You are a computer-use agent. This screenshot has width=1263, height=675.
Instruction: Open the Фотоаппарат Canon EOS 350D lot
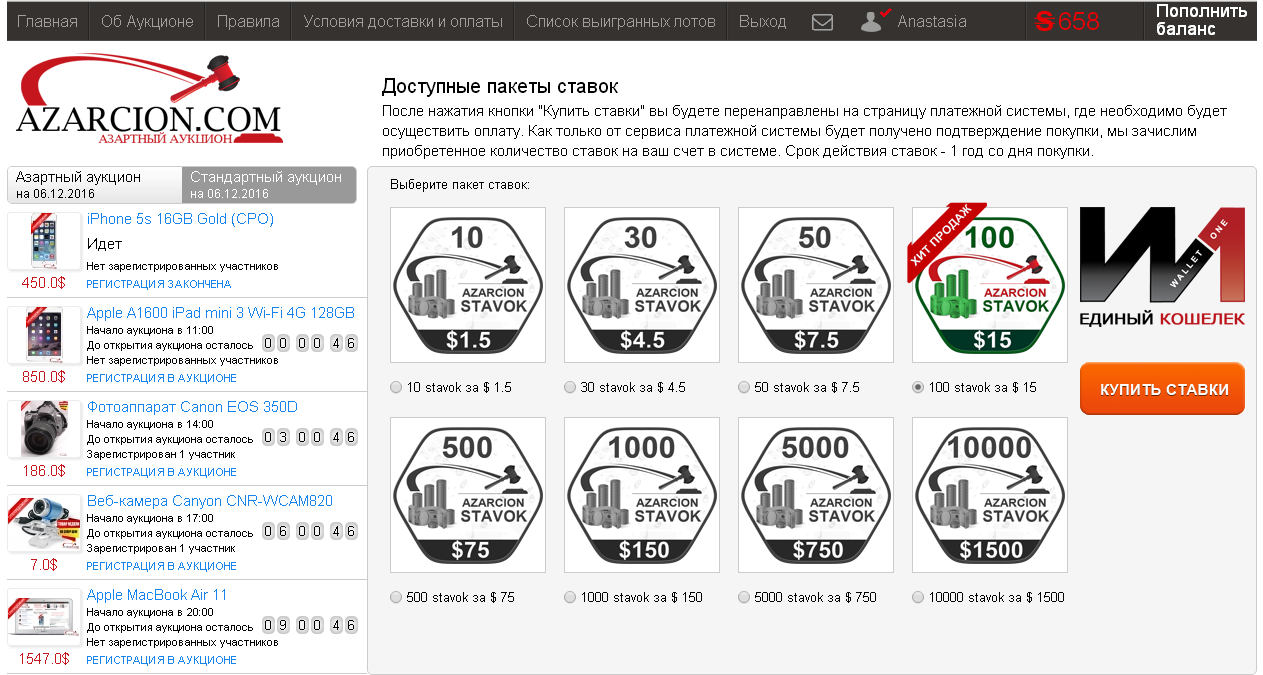[x=192, y=407]
